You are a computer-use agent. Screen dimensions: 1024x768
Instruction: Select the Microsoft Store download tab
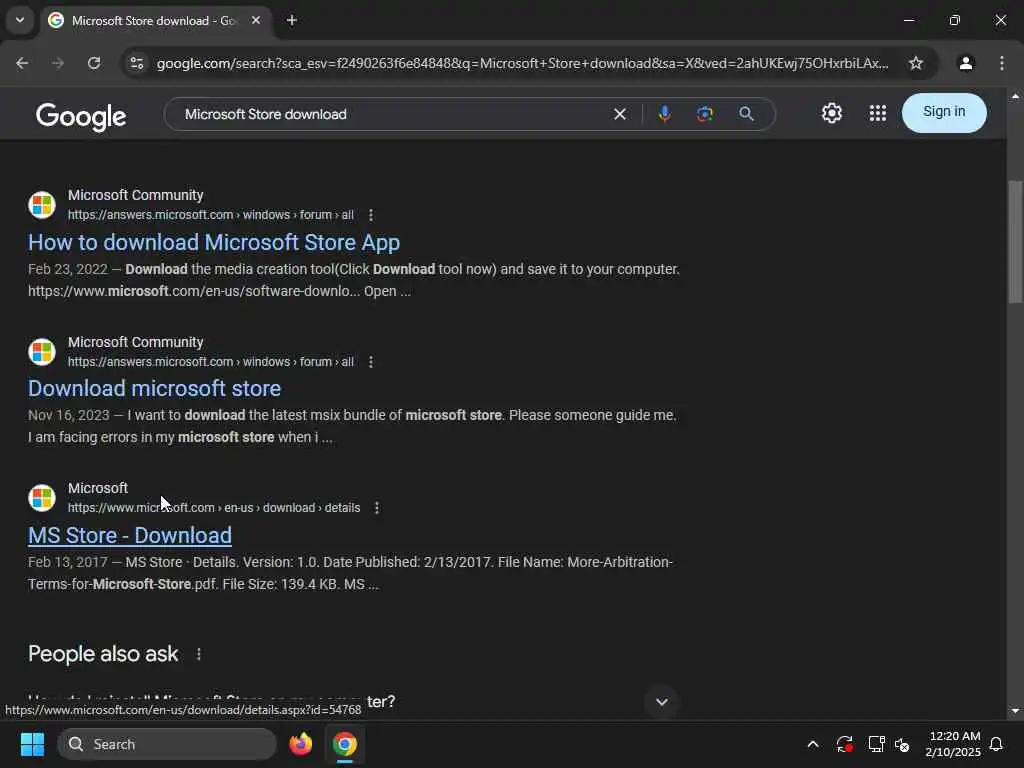tap(157, 20)
